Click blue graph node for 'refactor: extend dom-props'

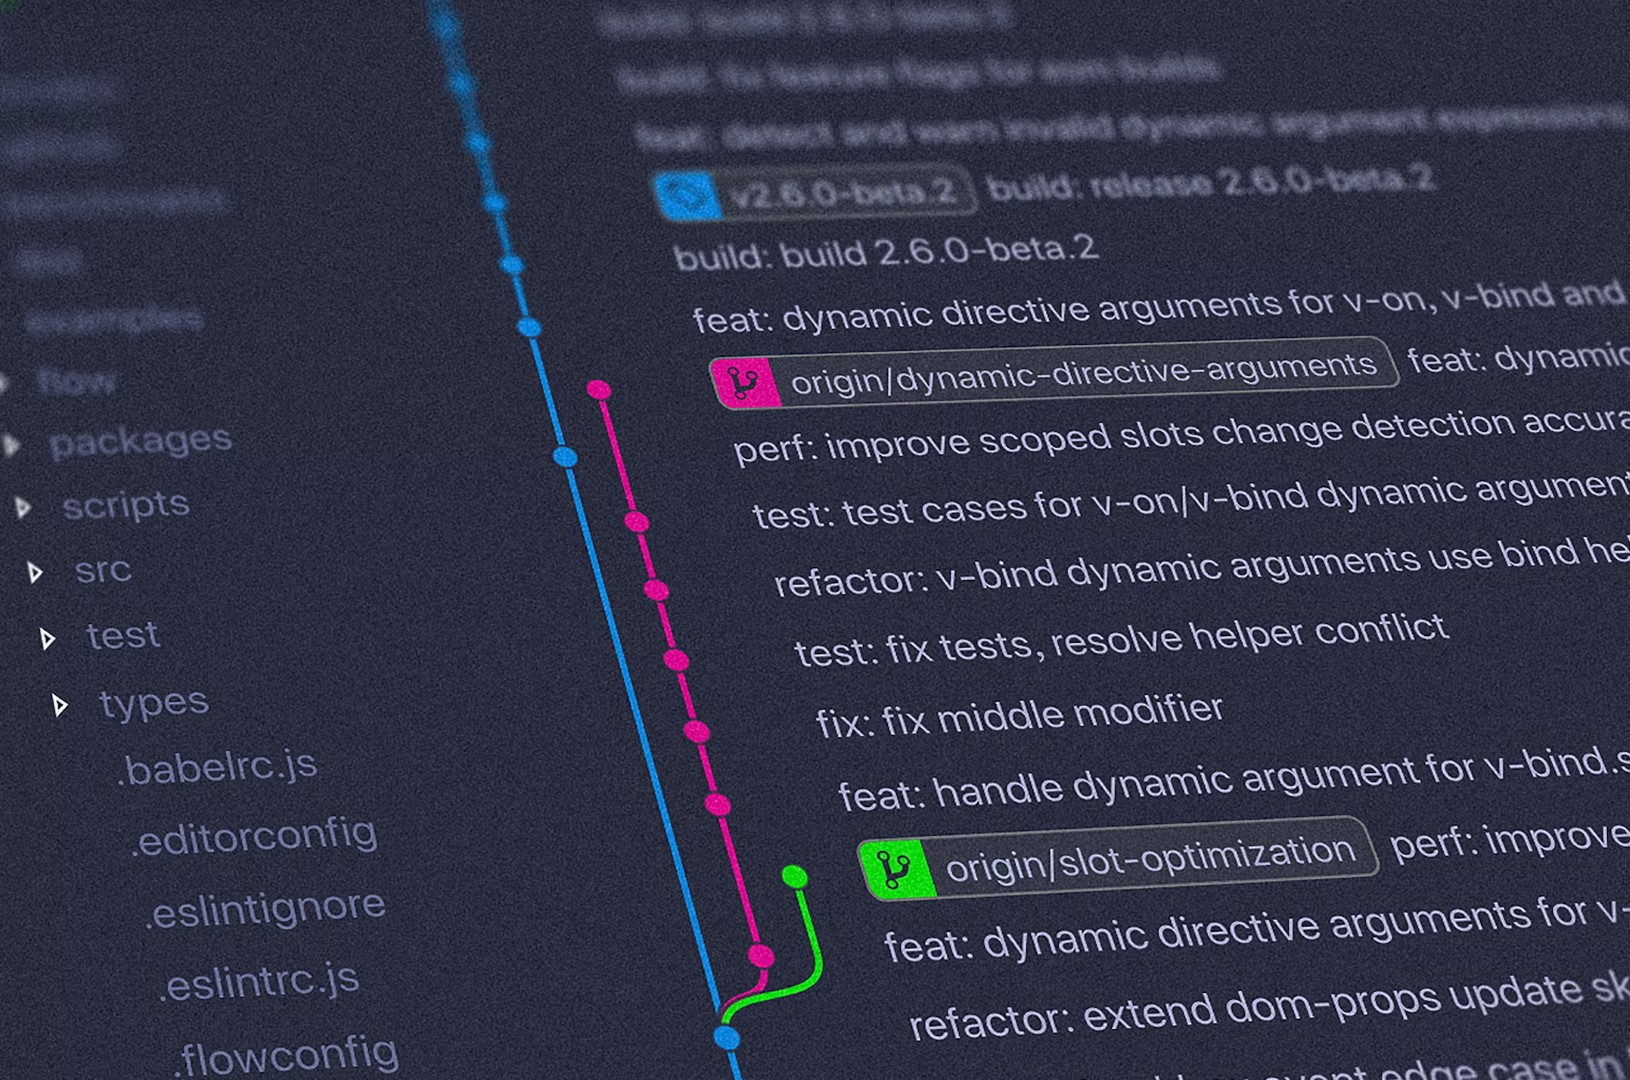(x=727, y=1037)
